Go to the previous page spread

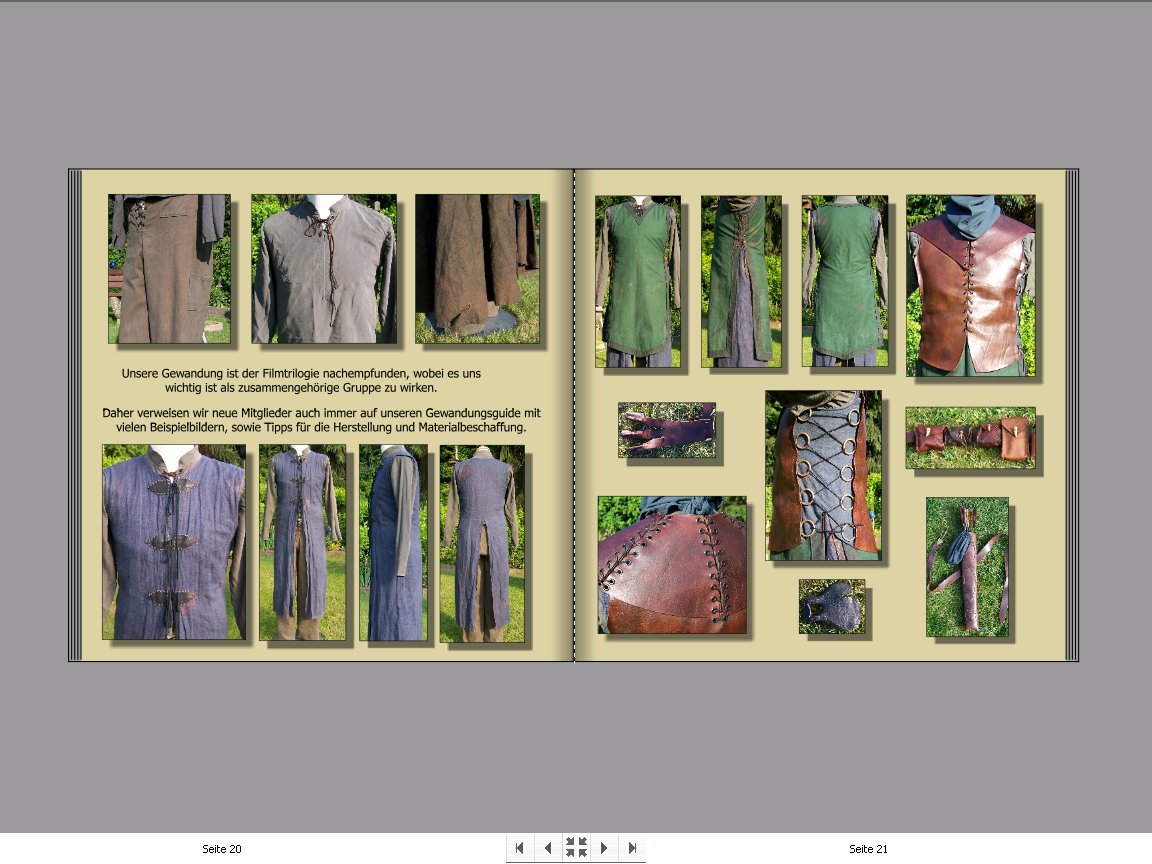[547, 848]
